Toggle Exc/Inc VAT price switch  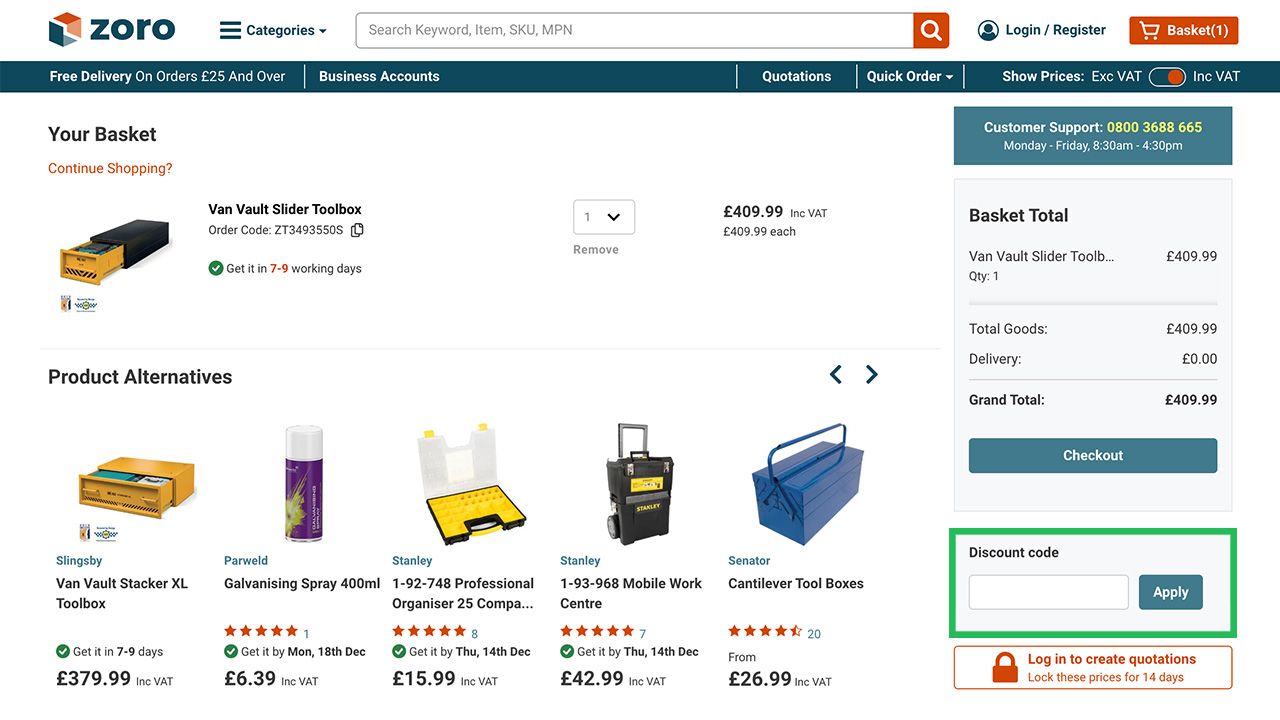click(x=1167, y=76)
